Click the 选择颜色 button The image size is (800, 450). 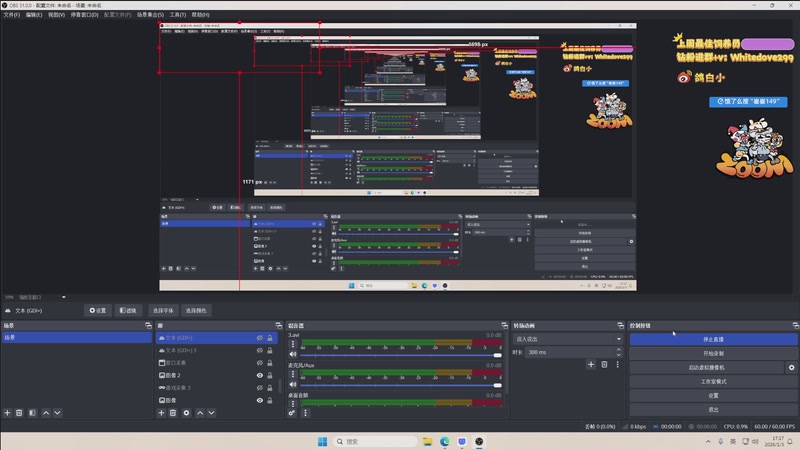196,310
